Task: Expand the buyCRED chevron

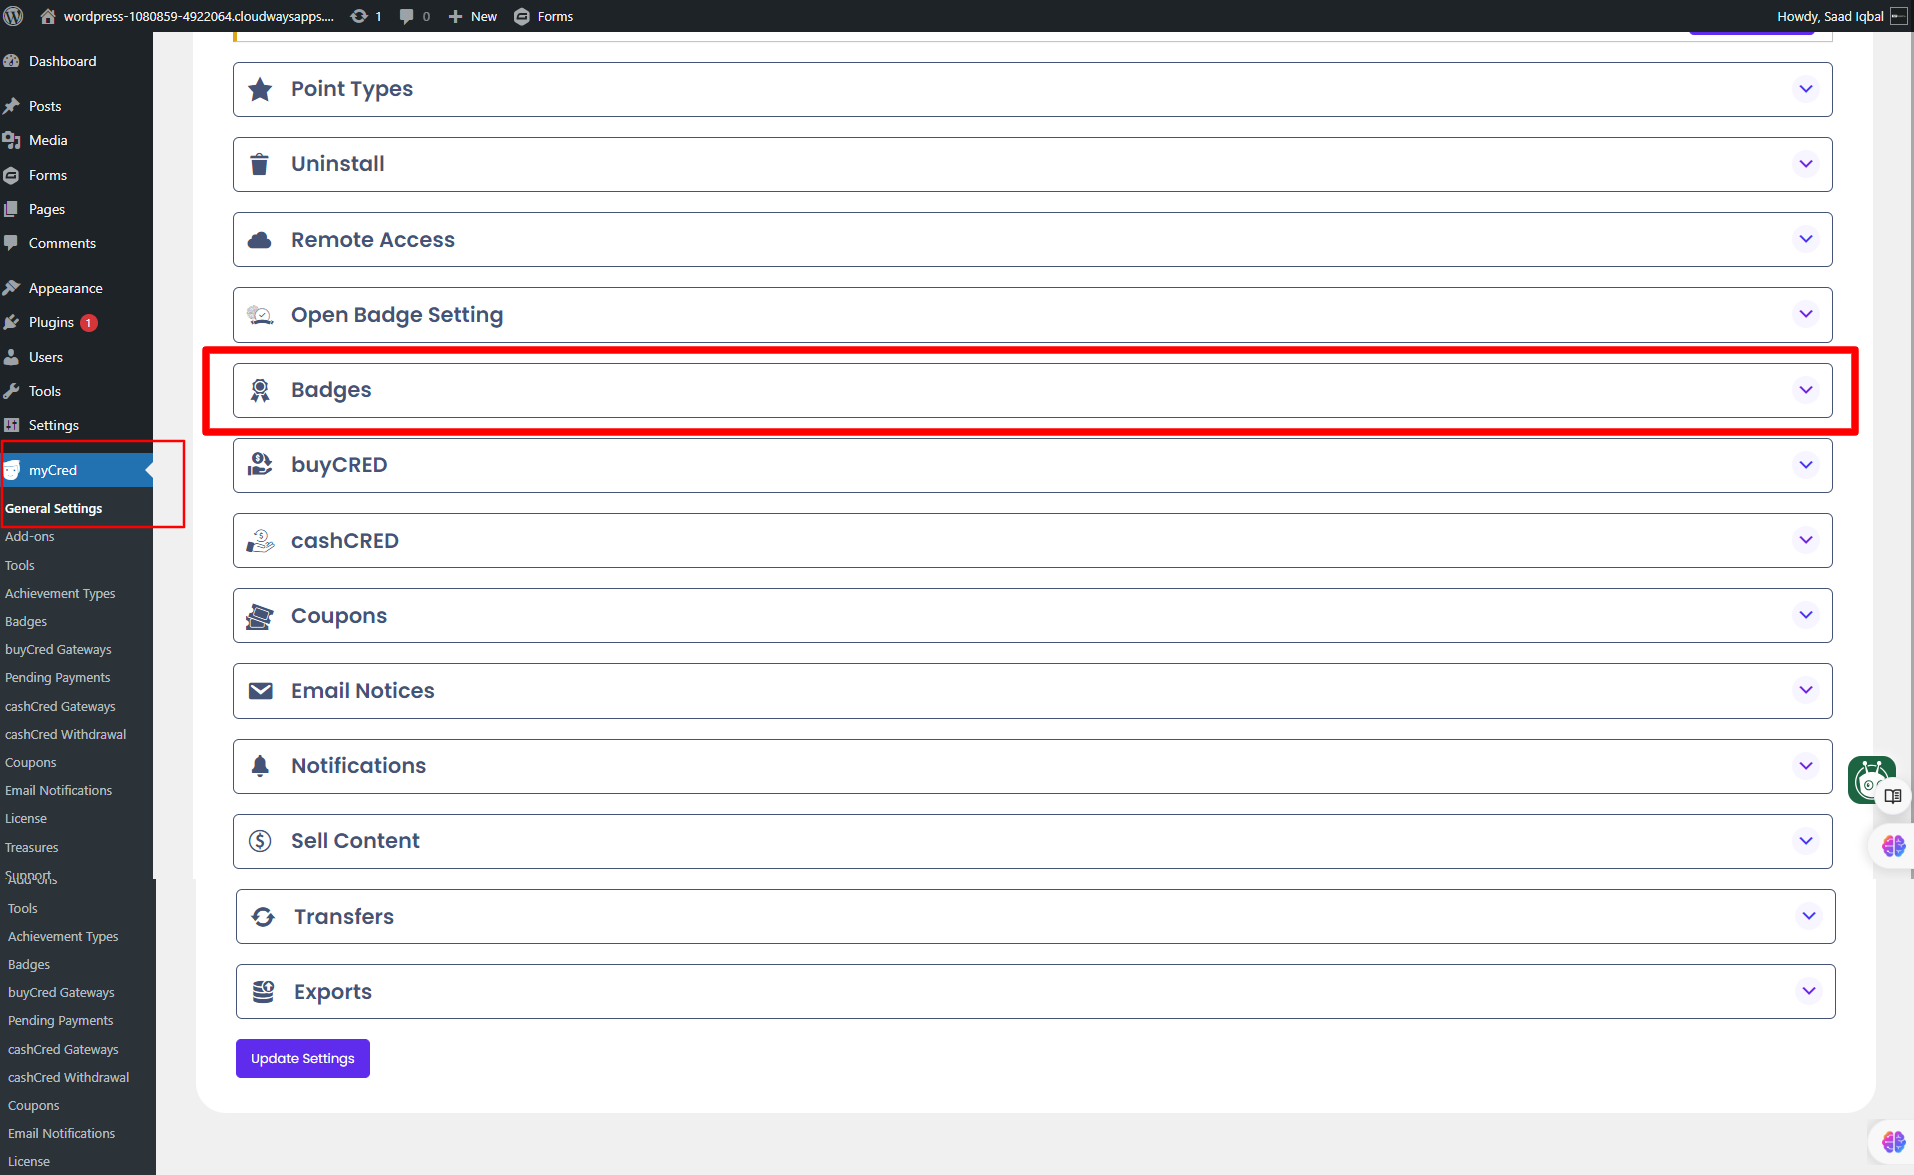Action: click(x=1806, y=465)
